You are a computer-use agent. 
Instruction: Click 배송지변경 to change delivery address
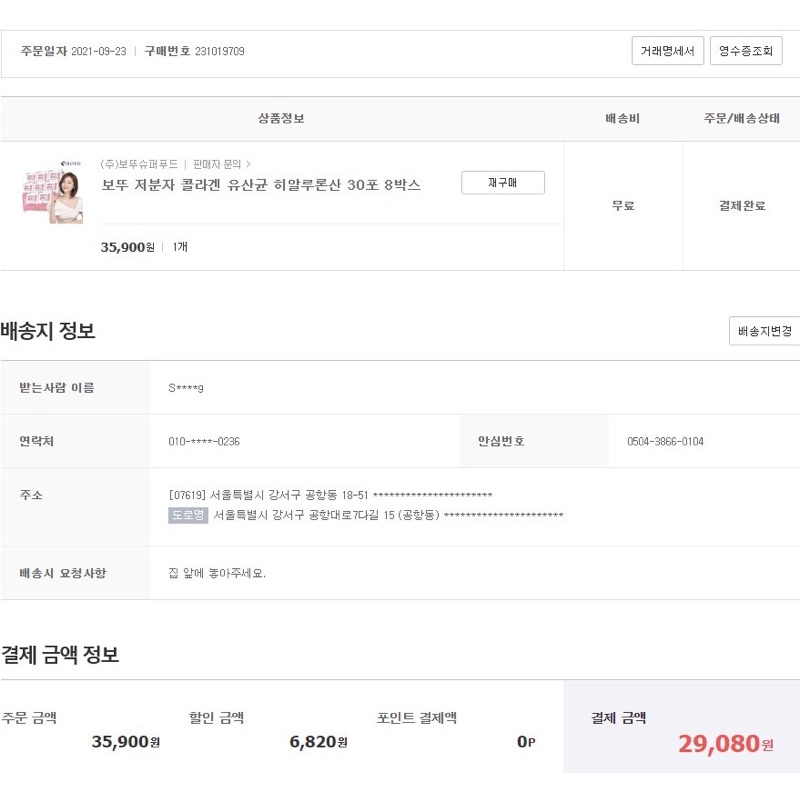pyautogui.click(x=764, y=331)
